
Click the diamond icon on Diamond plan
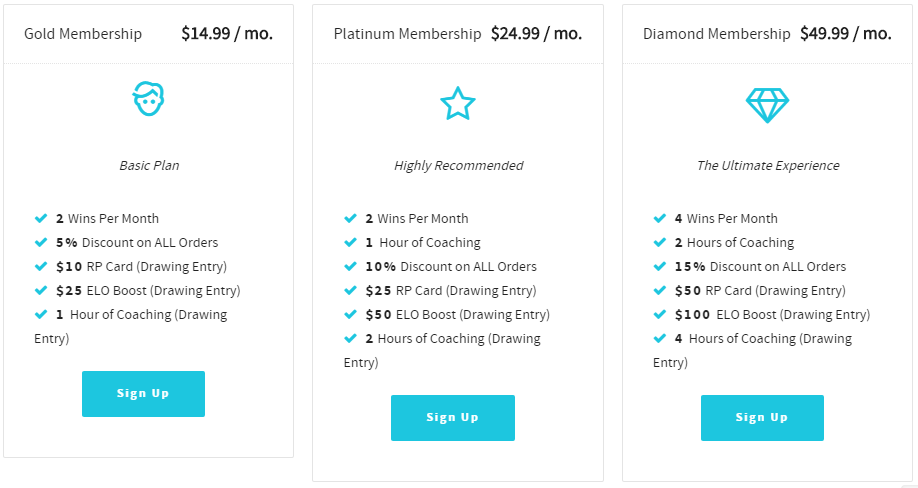pos(767,105)
